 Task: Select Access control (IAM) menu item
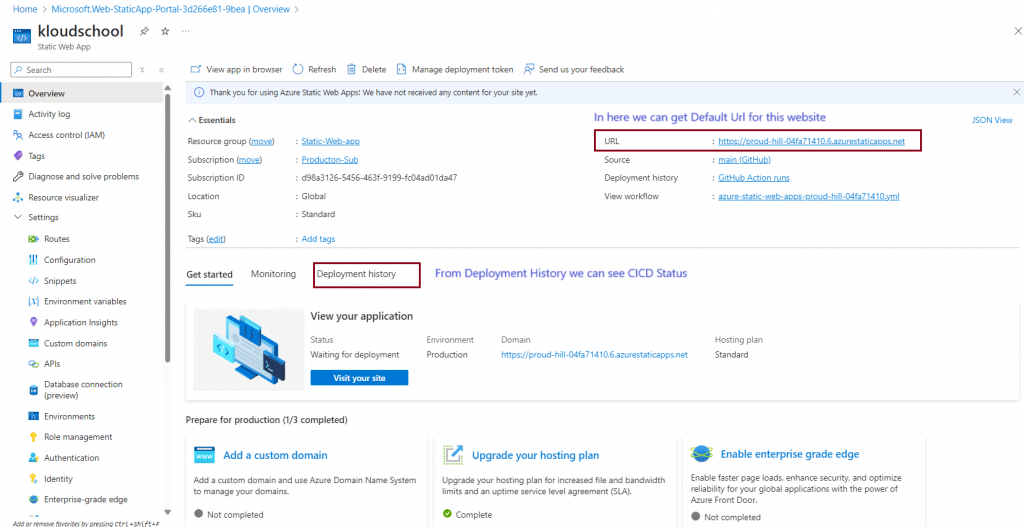(66, 135)
